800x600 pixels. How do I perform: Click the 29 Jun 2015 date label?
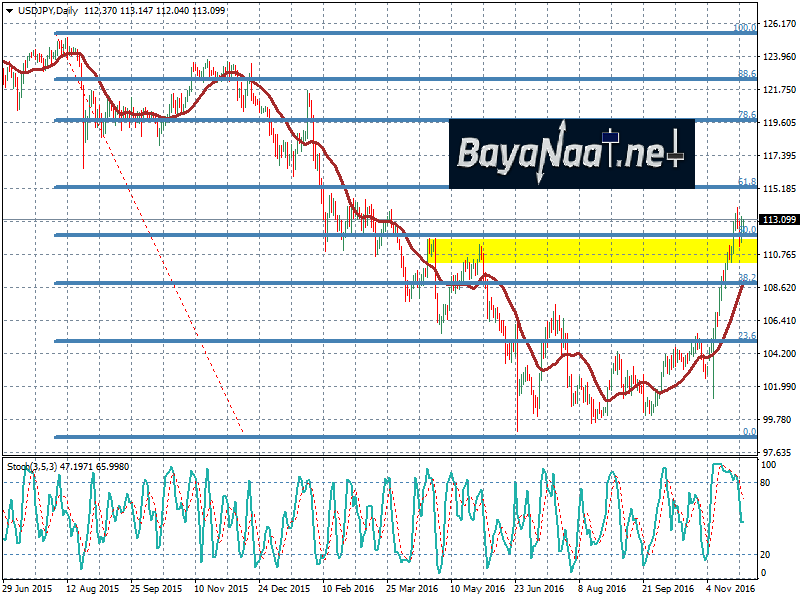[27, 590]
